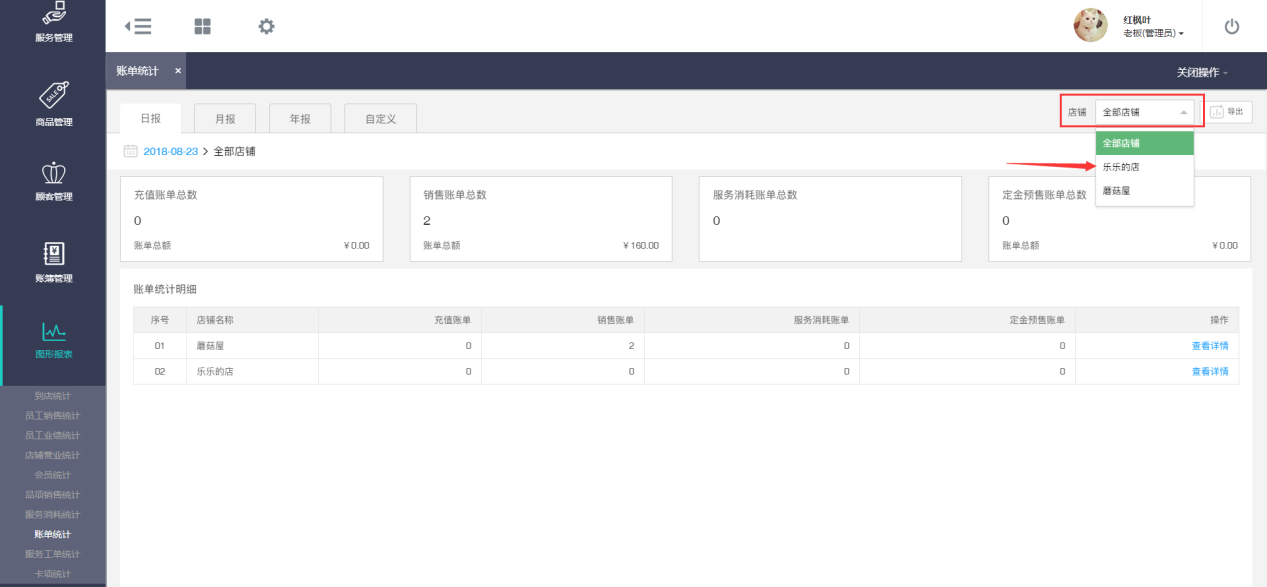This screenshot has width=1267, height=587.
Task: Click the calendar icon beside the date
Action: [x=130, y=151]
